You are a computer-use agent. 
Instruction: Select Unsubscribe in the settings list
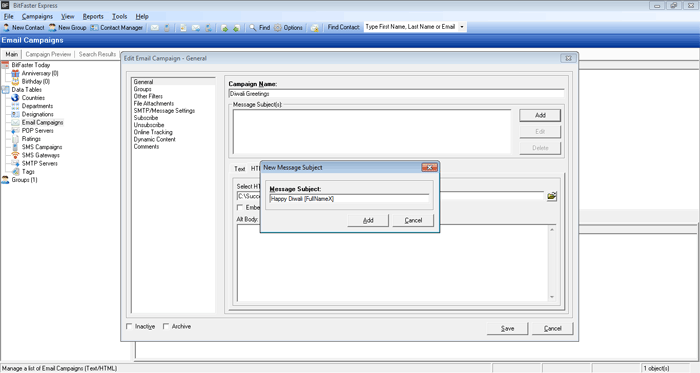149,125
